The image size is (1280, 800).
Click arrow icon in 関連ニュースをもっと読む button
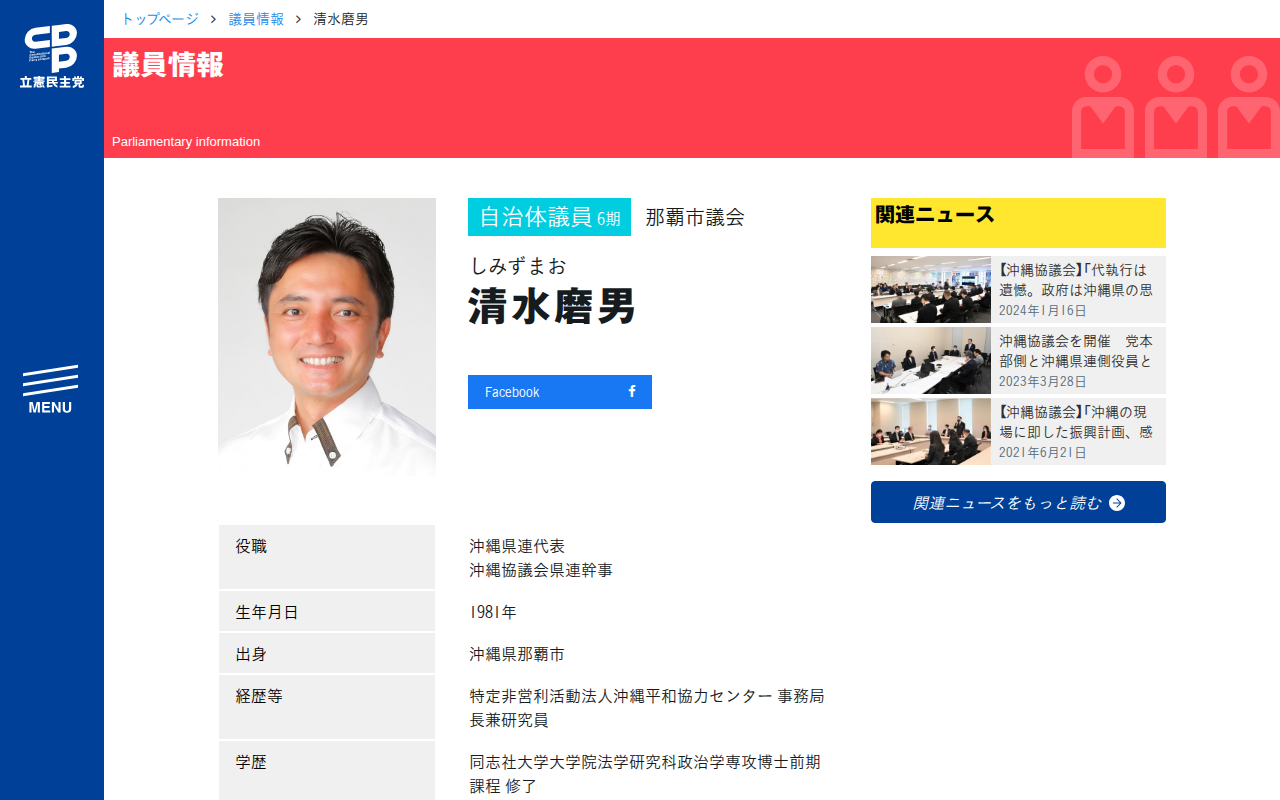point(1117,503)
